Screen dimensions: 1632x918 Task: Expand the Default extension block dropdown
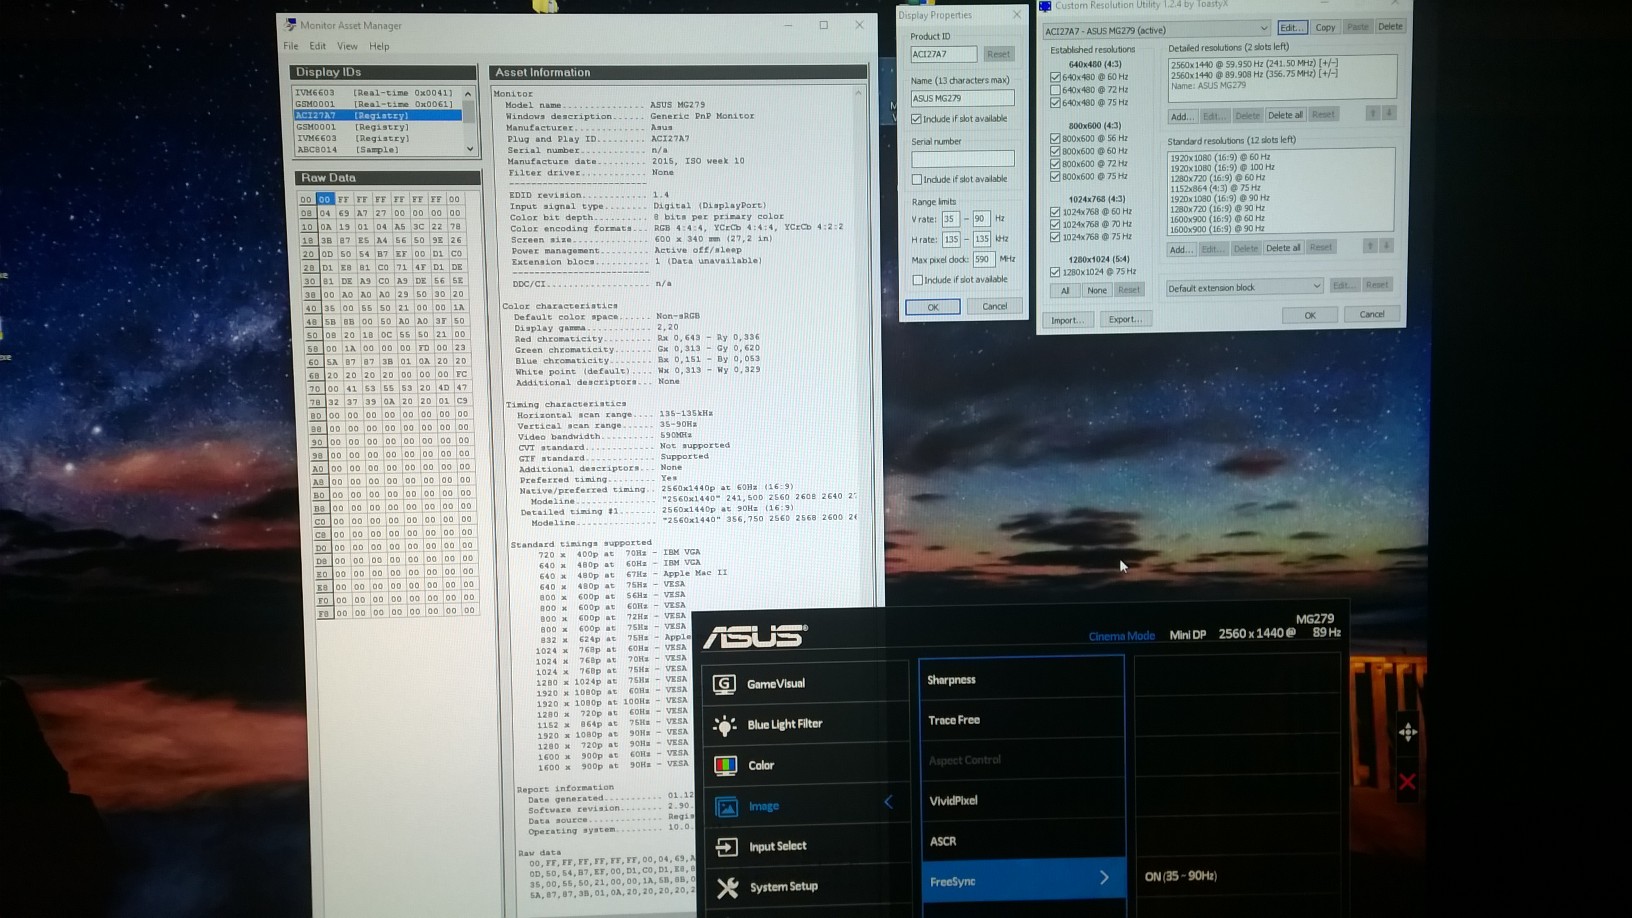[1243, 288]
